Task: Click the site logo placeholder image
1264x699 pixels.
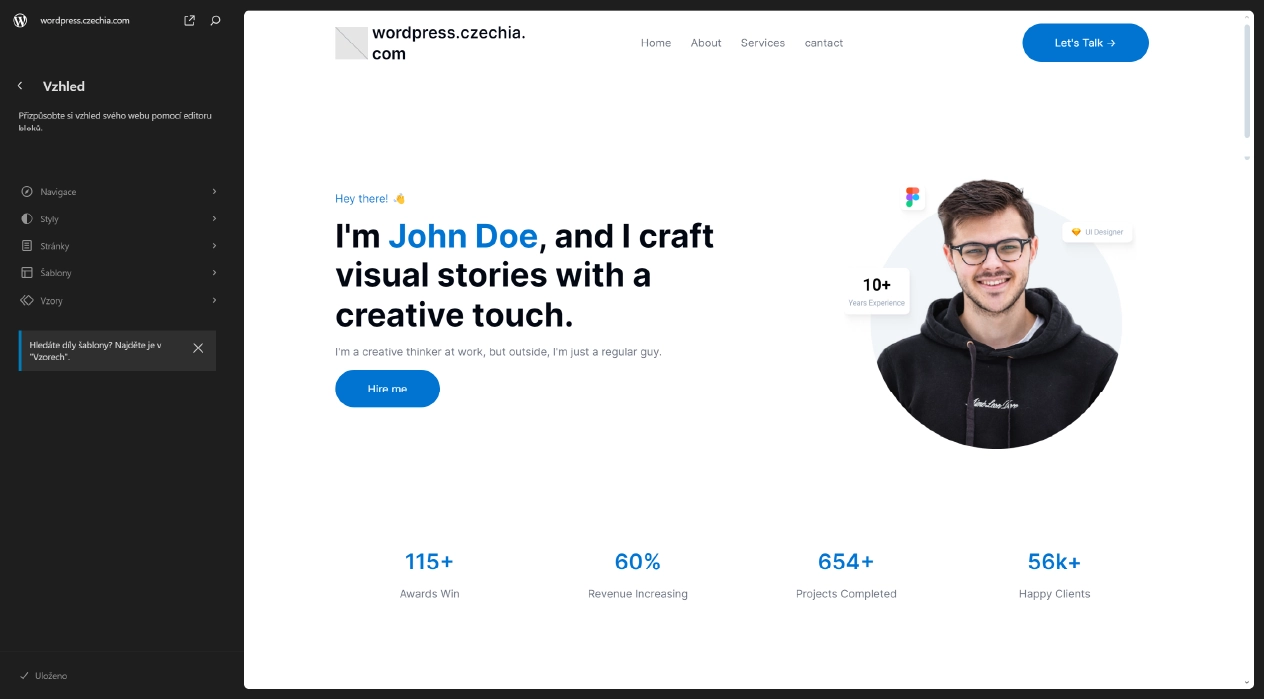Action: coord(351,43)
